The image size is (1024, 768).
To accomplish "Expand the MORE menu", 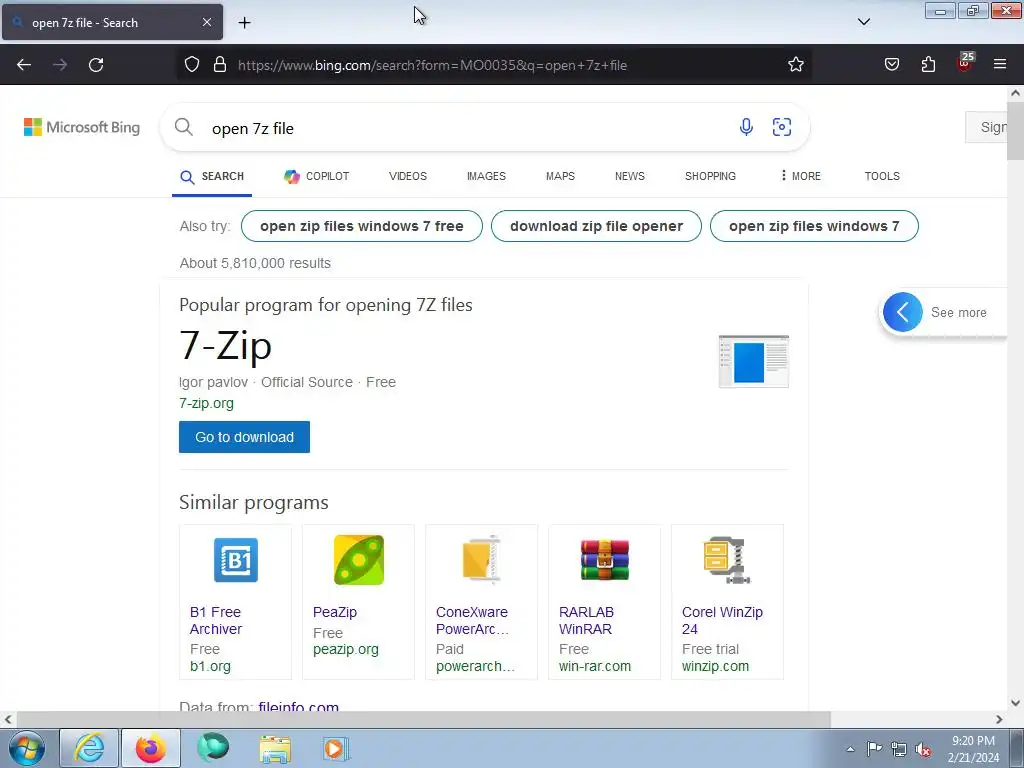I will click(801, 176).
